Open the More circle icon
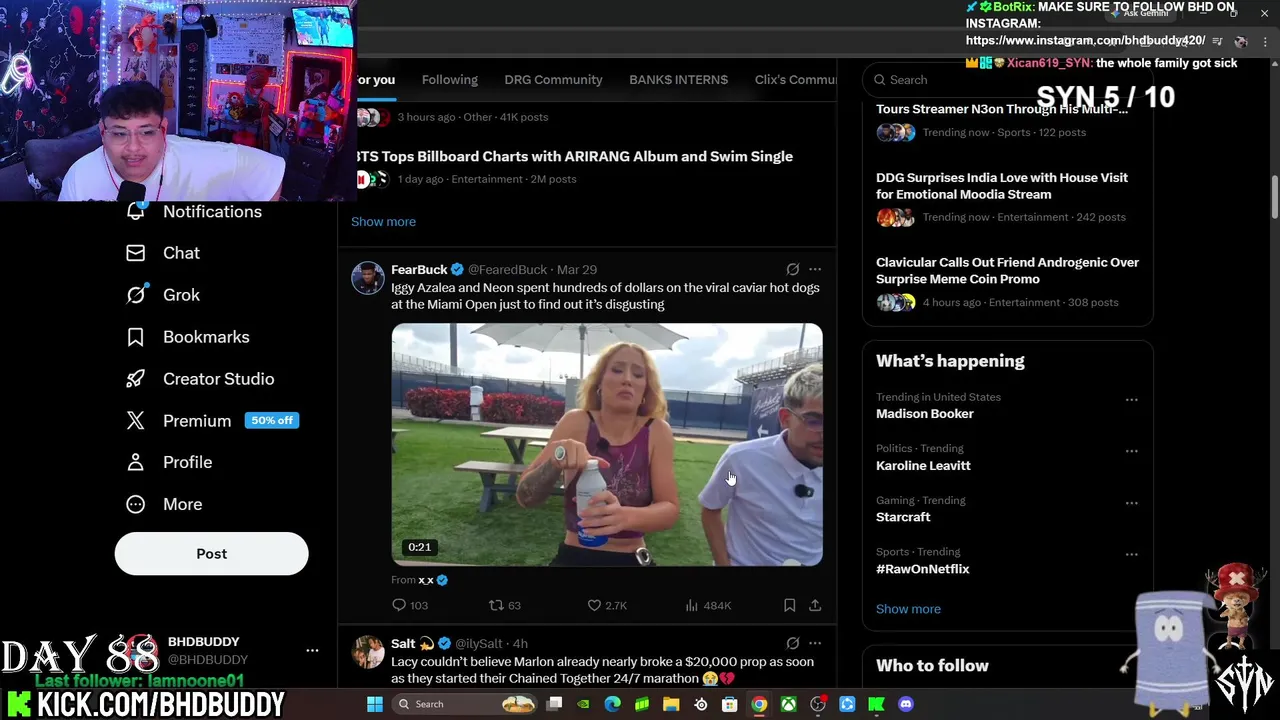The image size is (1280, 720). (135, 504)
